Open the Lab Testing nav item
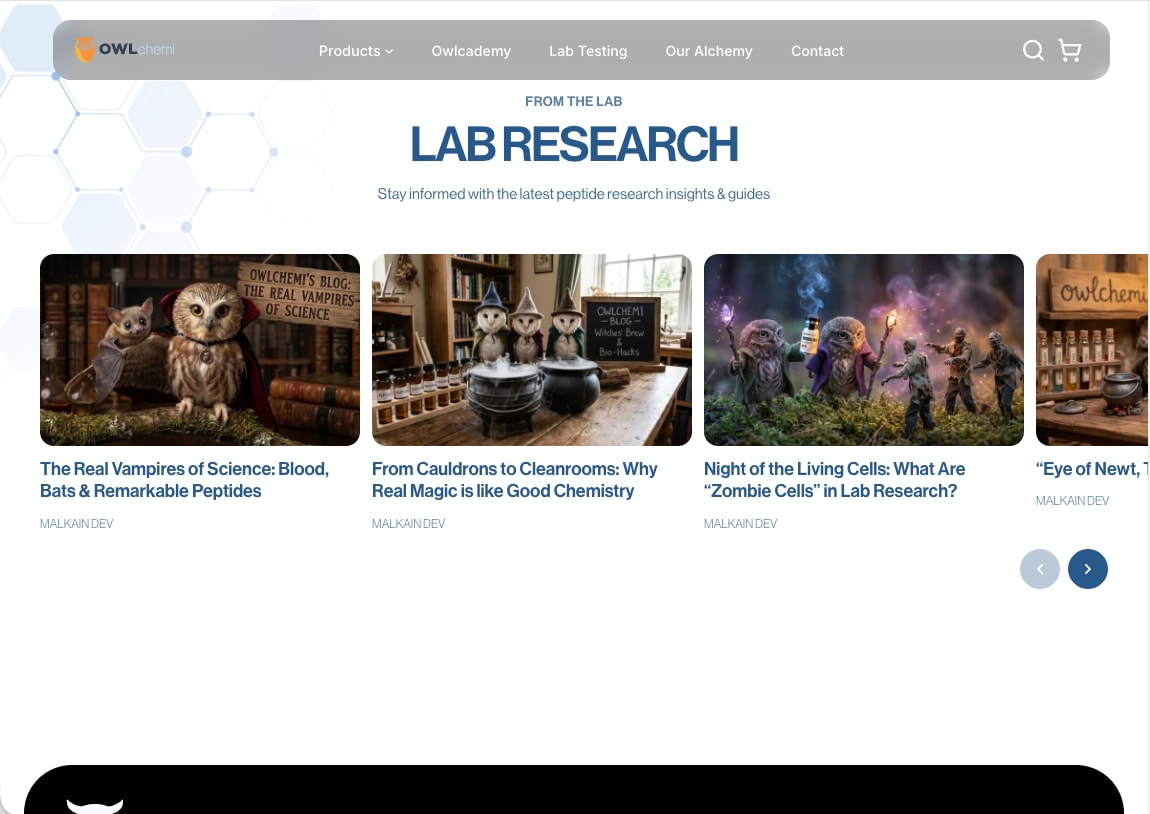The width and height of the screenshot is (1150, 814). click(x=588, y=51)
